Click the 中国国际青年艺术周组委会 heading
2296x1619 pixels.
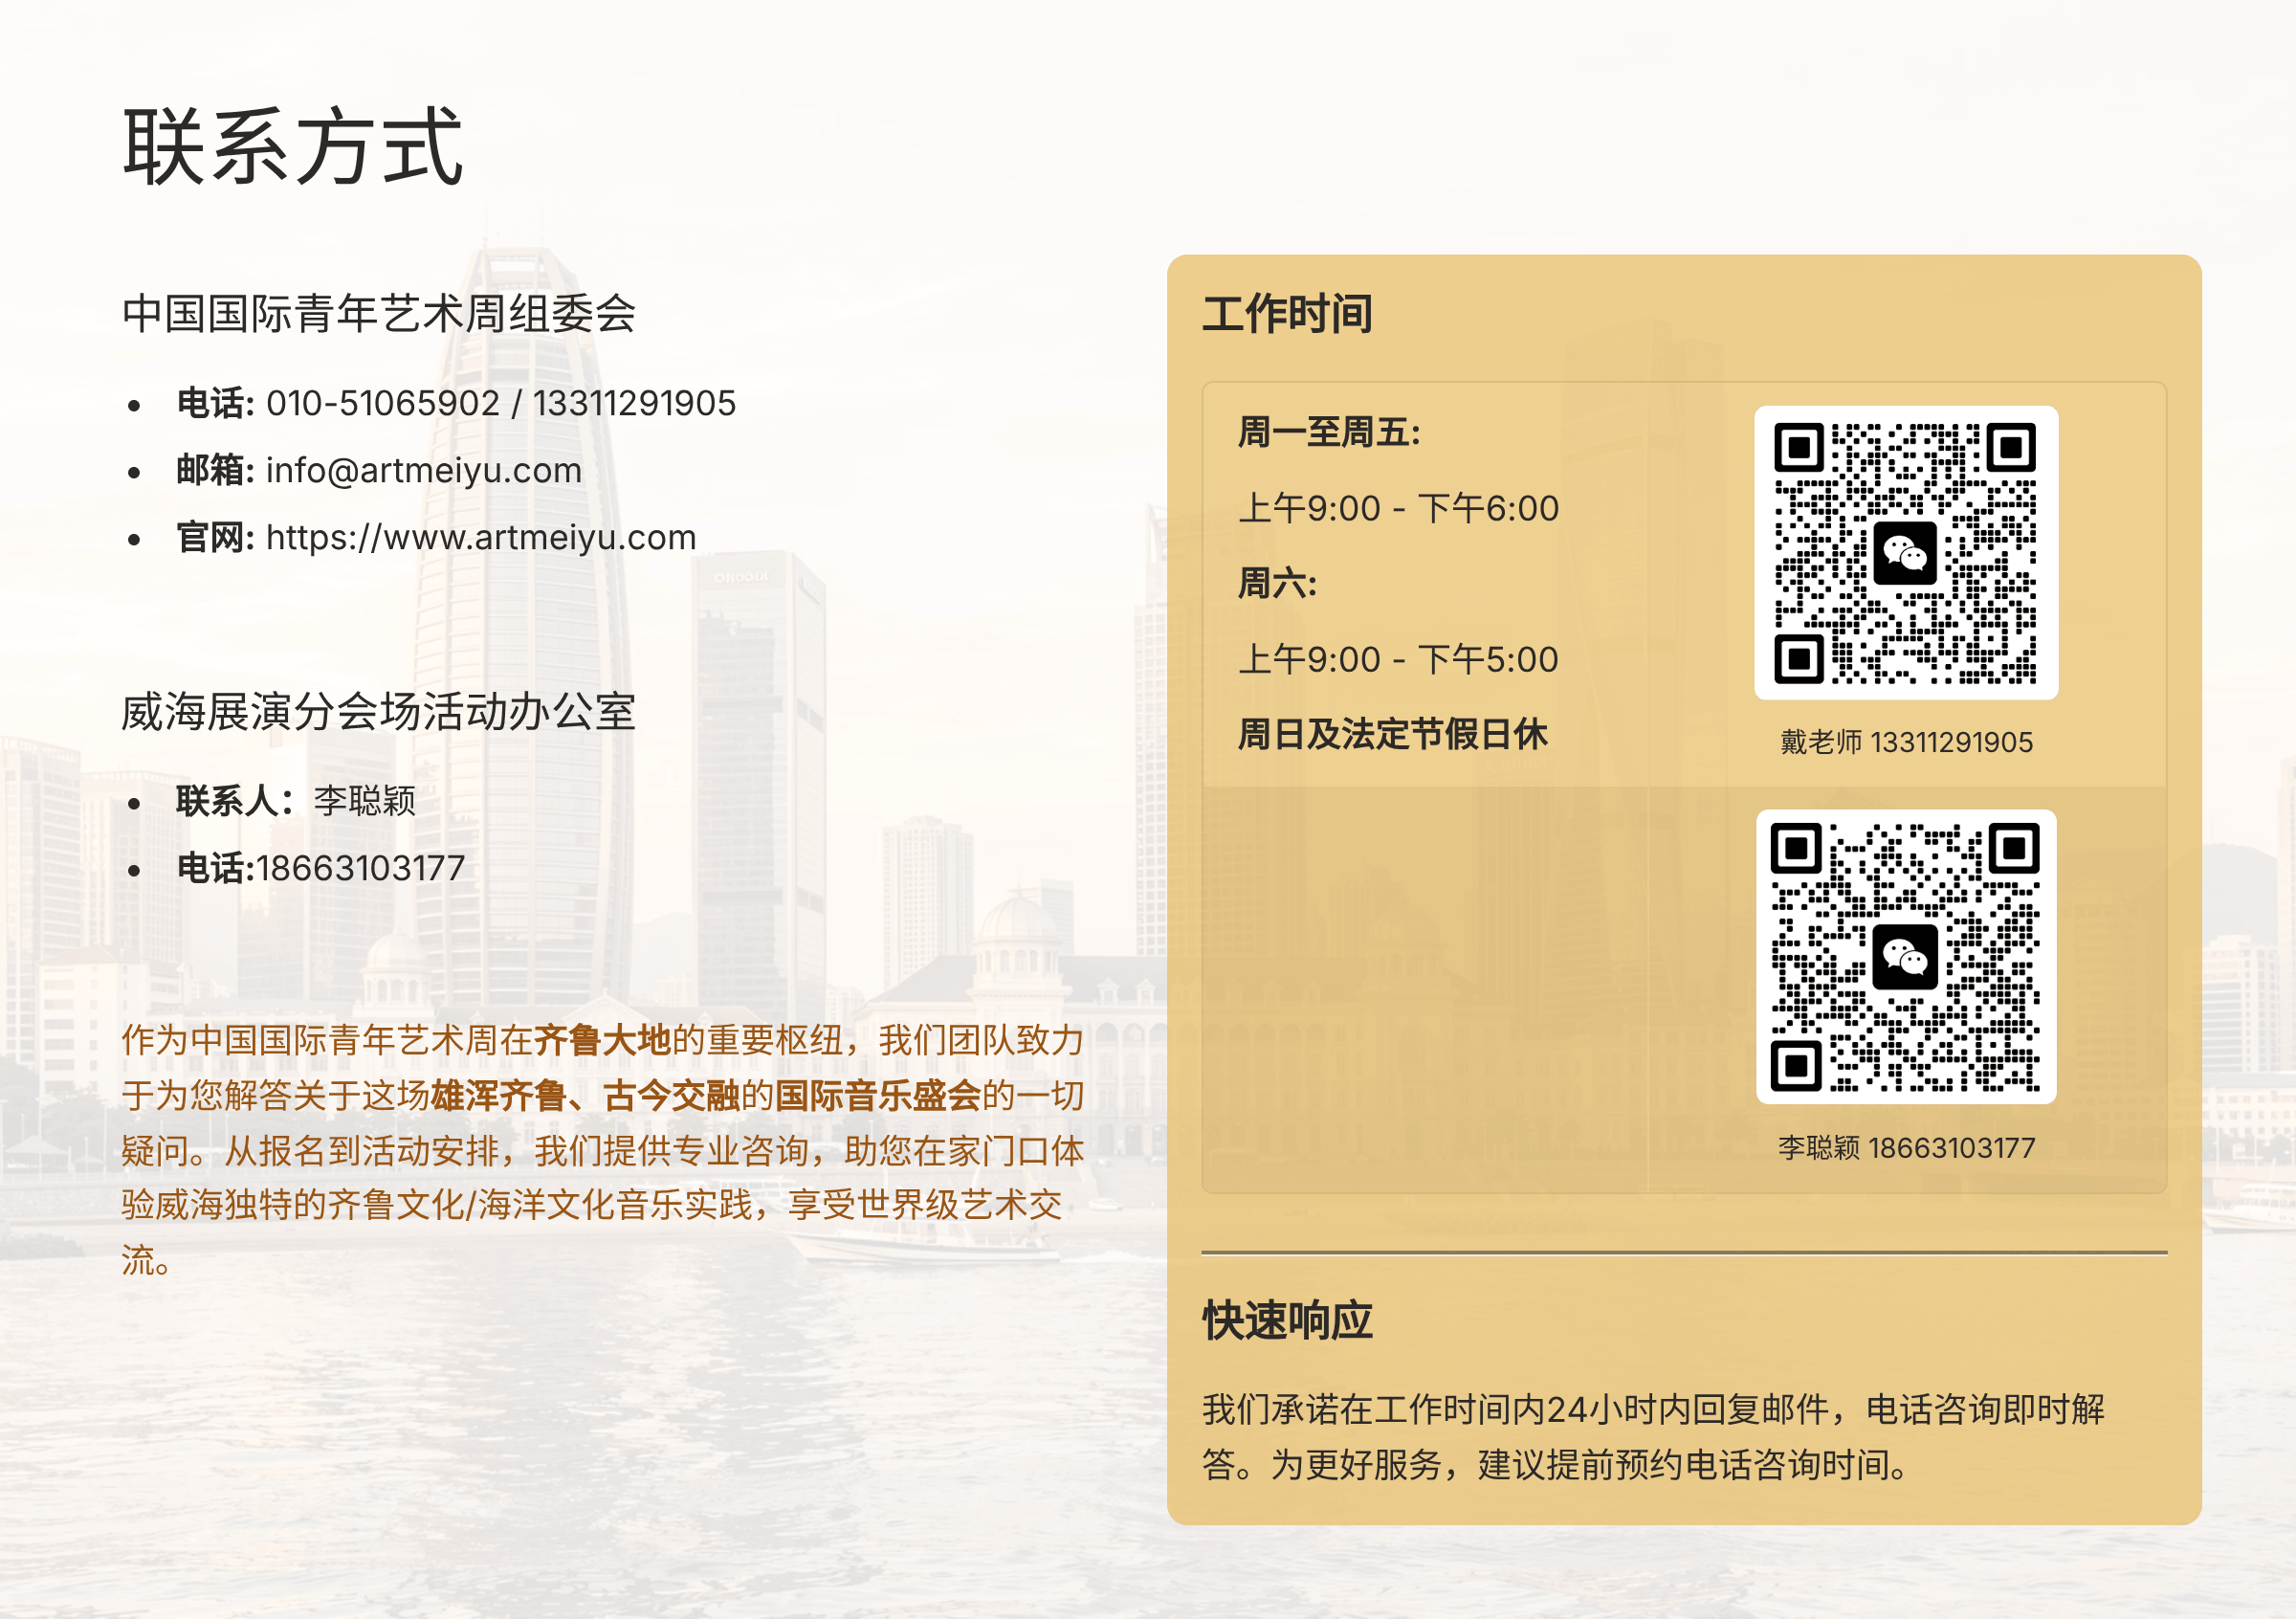379,313
